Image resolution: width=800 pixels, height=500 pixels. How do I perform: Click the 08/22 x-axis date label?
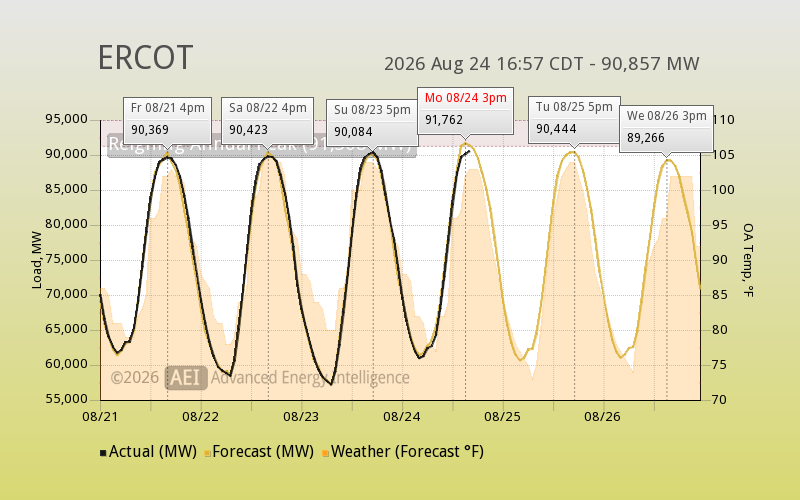[201, 417]
